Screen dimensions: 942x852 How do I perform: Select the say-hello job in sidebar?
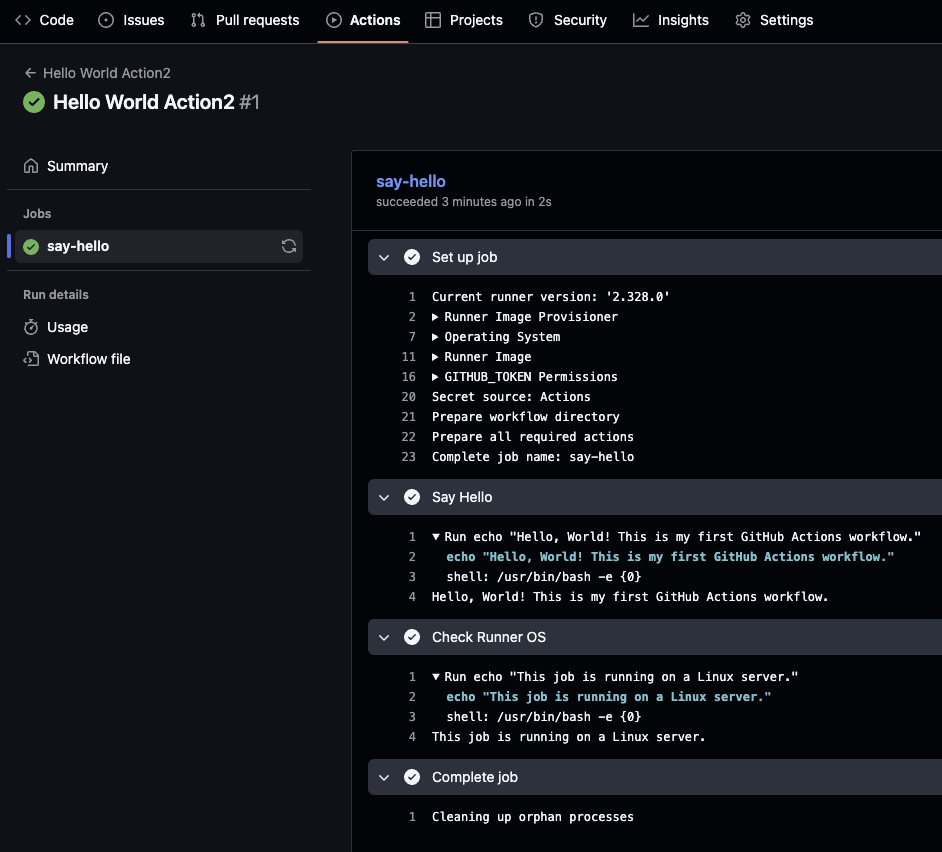click(x=159, y=246)
